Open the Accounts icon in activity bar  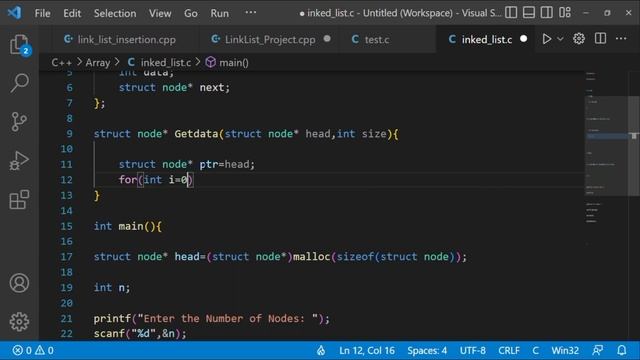click(19, 283)
